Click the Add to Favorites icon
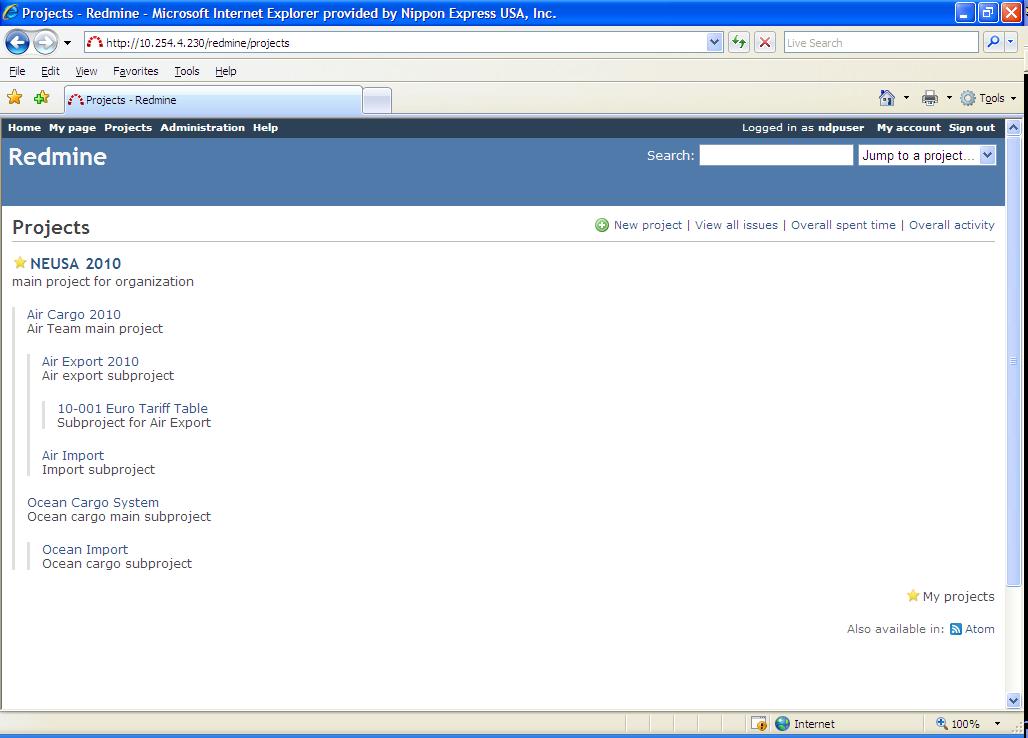Image resolution: width=1028 pixels, height=738 pixels. pyautogui.click(x=42, y=98)
